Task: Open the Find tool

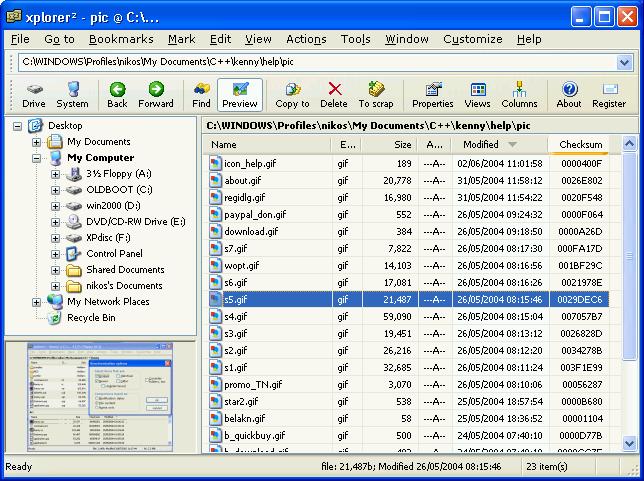Action: pos(201,94)
